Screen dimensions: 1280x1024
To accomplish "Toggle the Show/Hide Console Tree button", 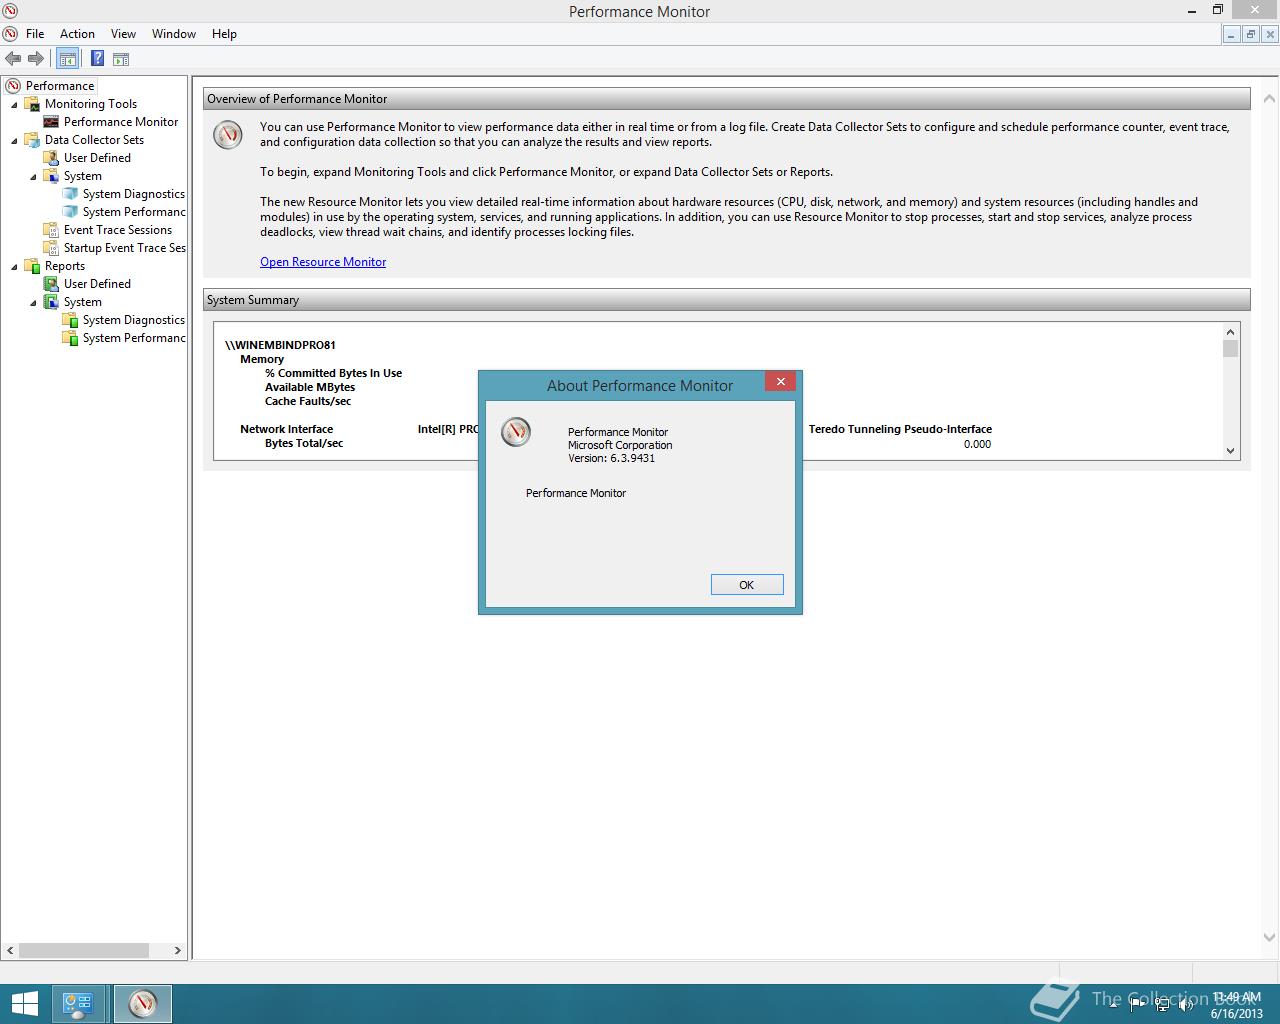I will coord(68,59).
